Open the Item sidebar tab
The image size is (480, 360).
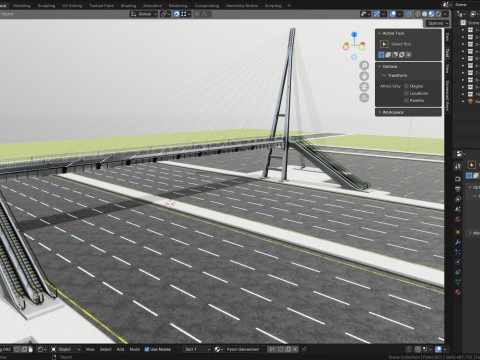447,37
